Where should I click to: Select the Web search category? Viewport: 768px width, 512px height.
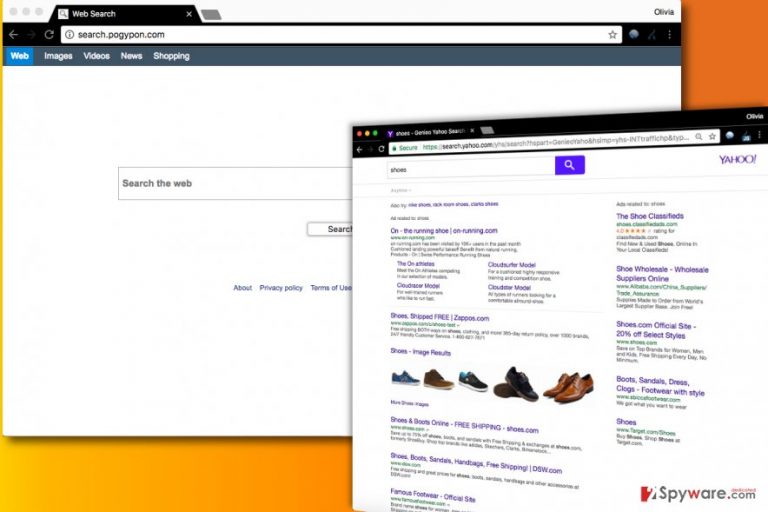pos(20,56)
